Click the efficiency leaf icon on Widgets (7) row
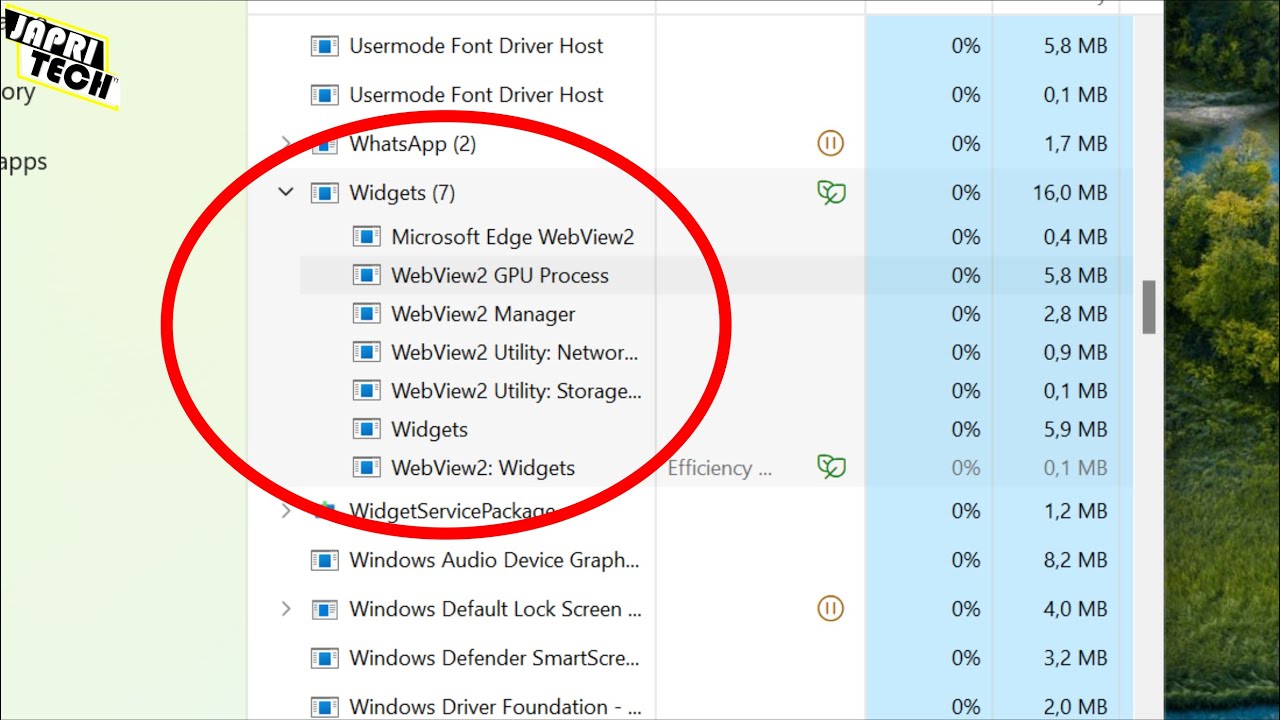 pos(831,193)
